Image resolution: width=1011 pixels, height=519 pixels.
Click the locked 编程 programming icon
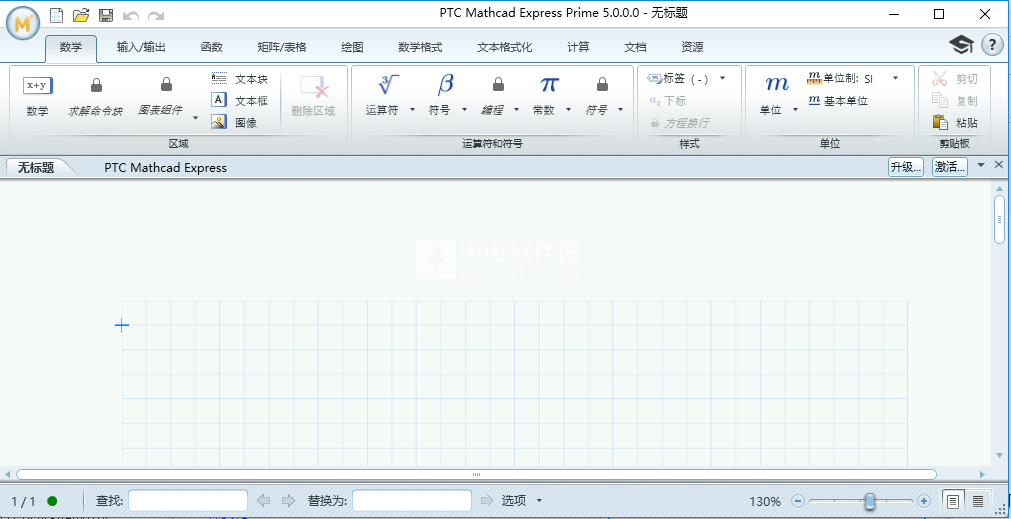tap(498, 84)
